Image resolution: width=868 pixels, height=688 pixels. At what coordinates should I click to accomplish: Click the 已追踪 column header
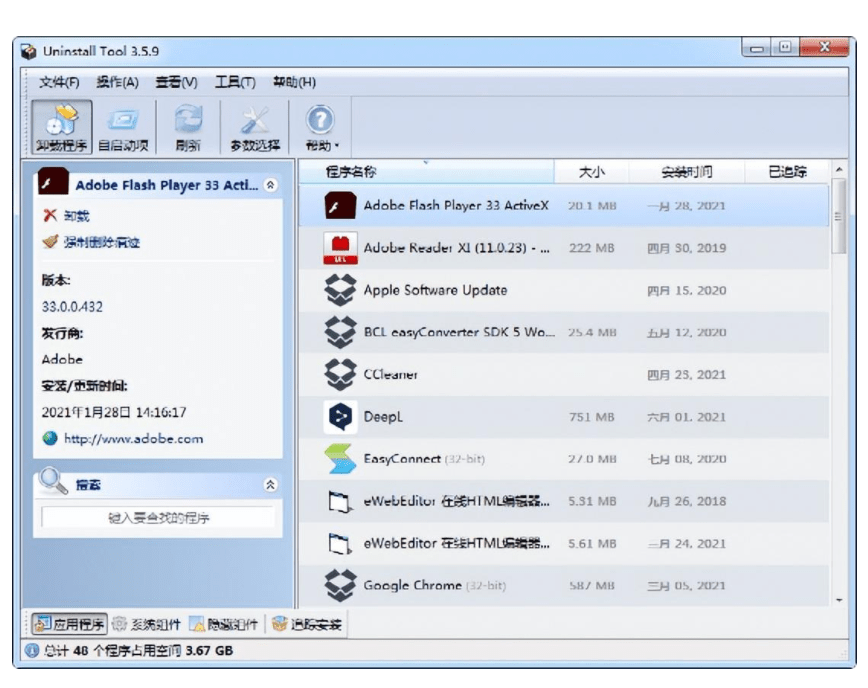pos(787,172)
